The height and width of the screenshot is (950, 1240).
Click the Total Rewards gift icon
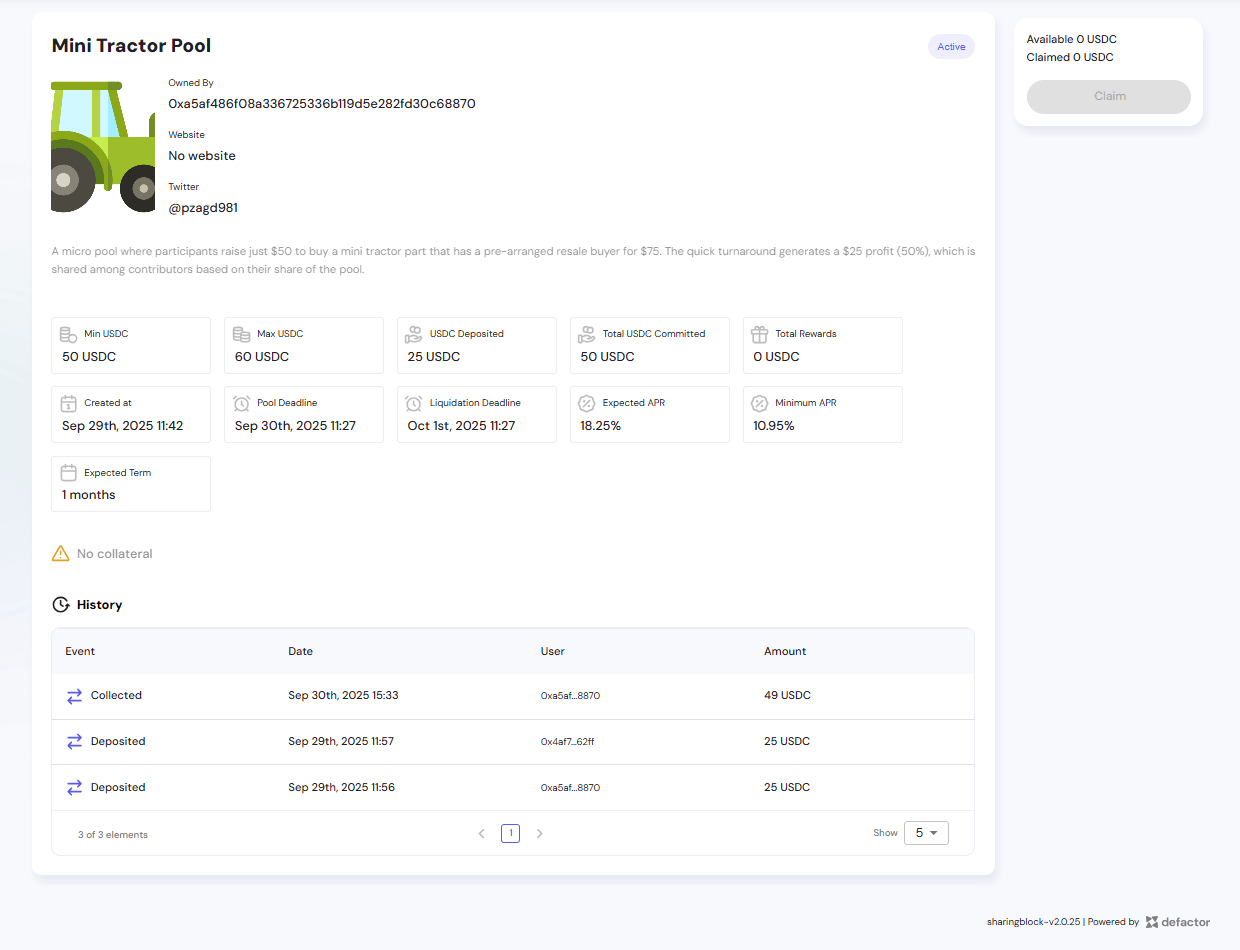[x=760, y=335]
